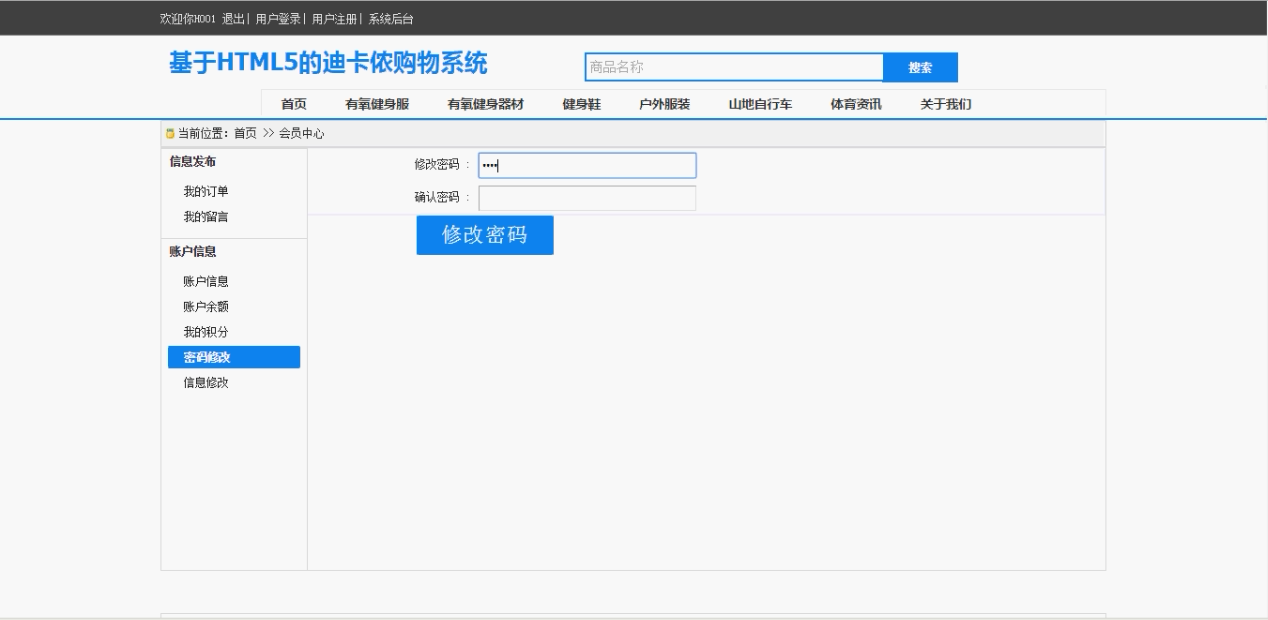Screen dimensions: 1268x620
Task: Open the 关于我们 menu item
Action: point(946,104)
